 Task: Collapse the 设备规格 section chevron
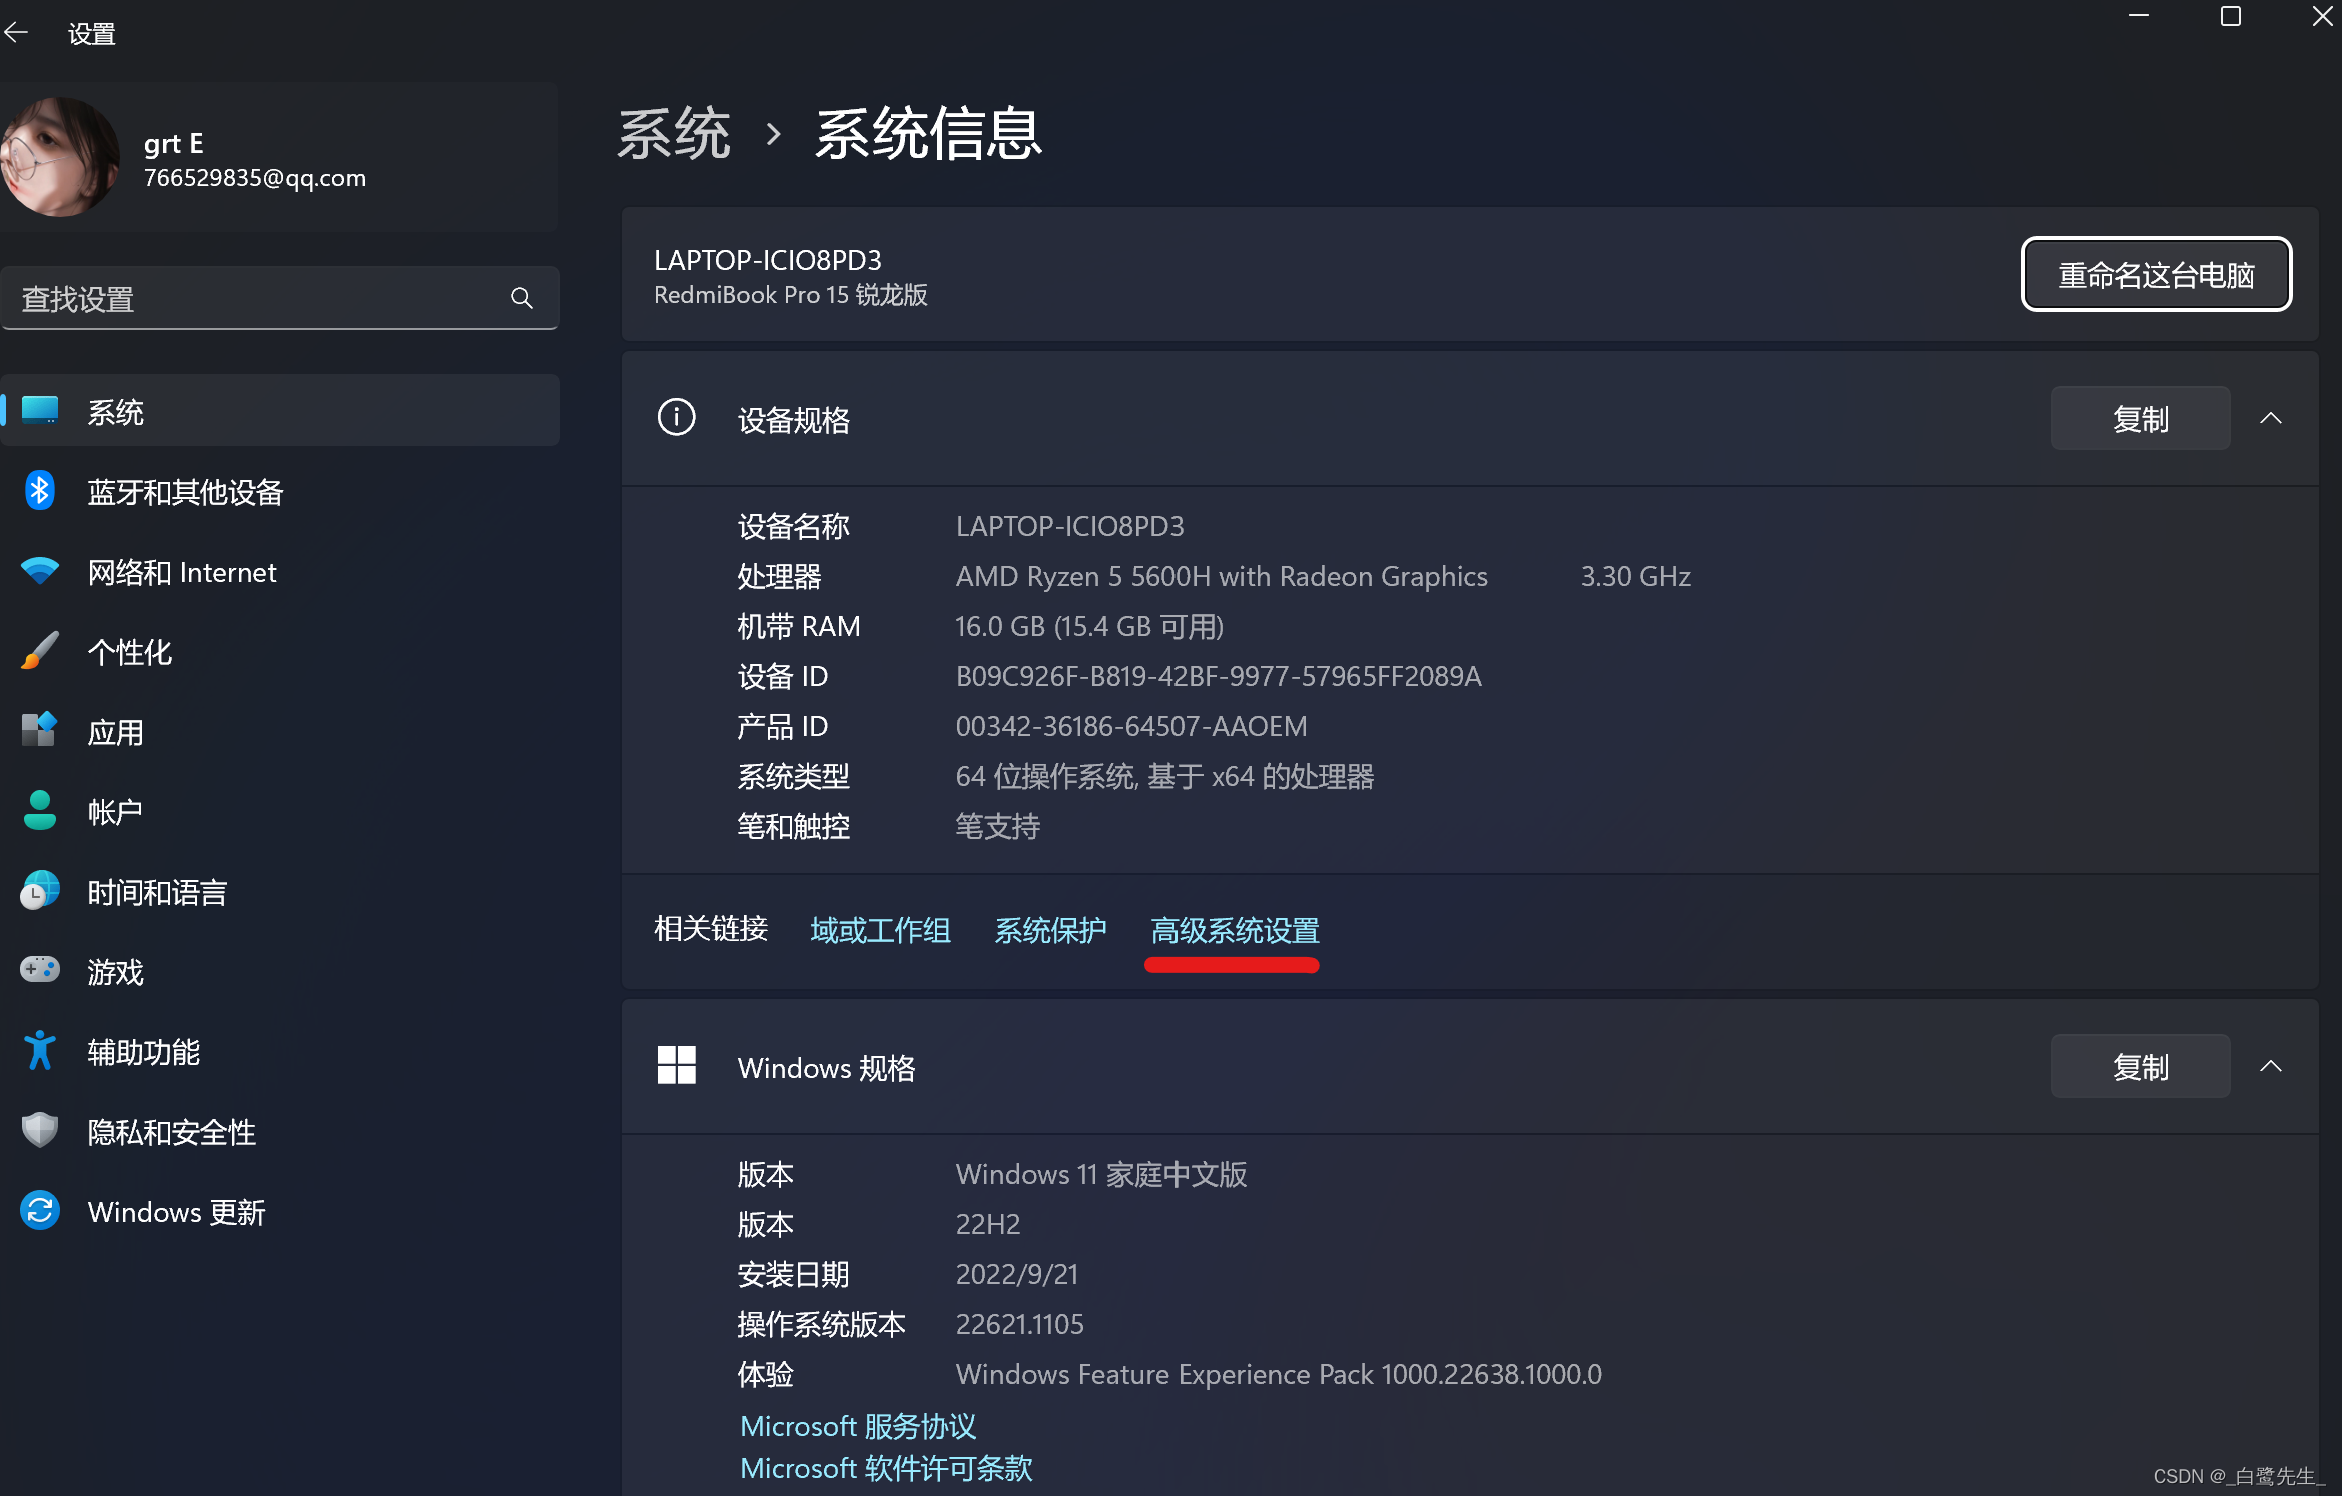pyautogui.click(x=2271, y=418)
